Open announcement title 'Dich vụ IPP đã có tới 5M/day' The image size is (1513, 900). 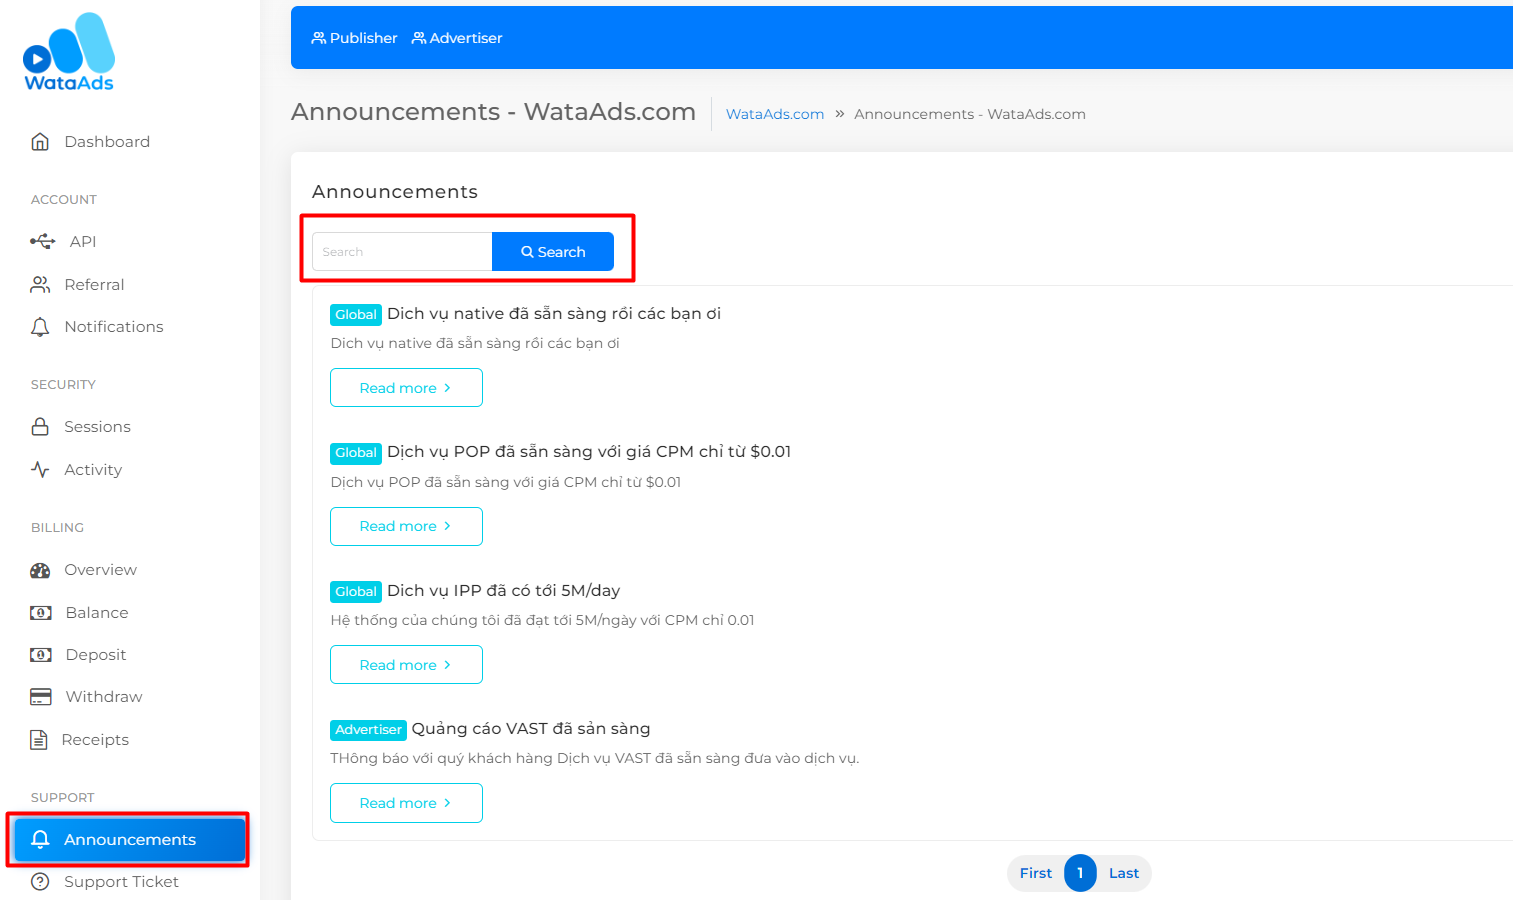(503, 591)
